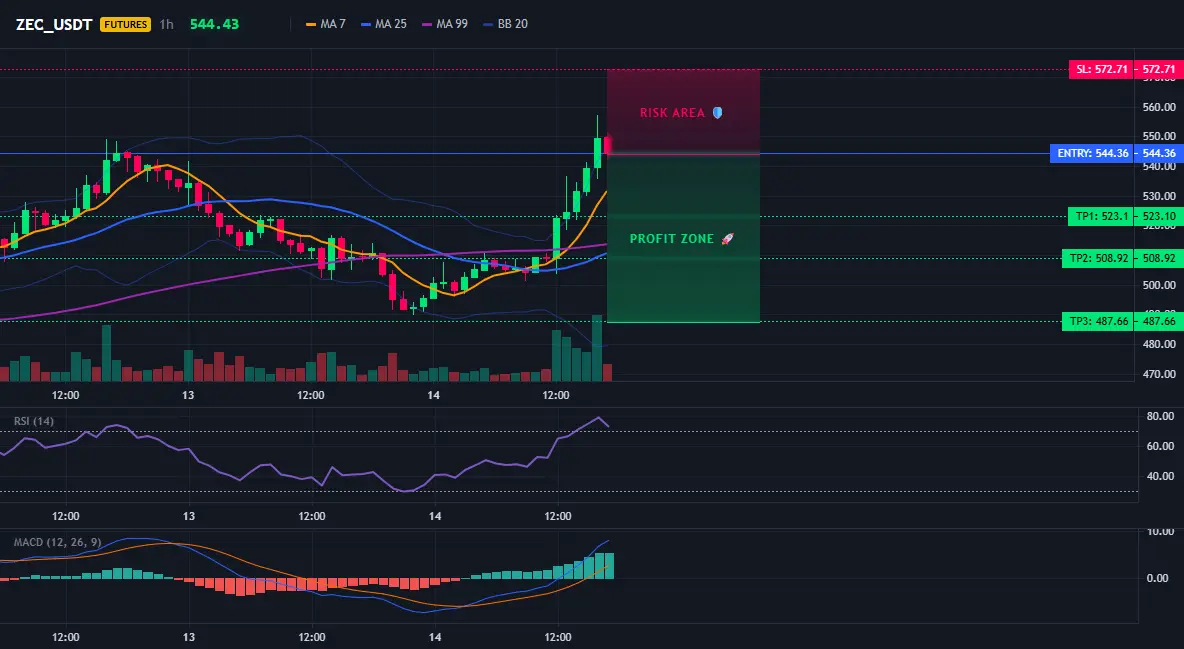
Task: Click the PROFIT ZONE label
Action: tap(671, 239)
